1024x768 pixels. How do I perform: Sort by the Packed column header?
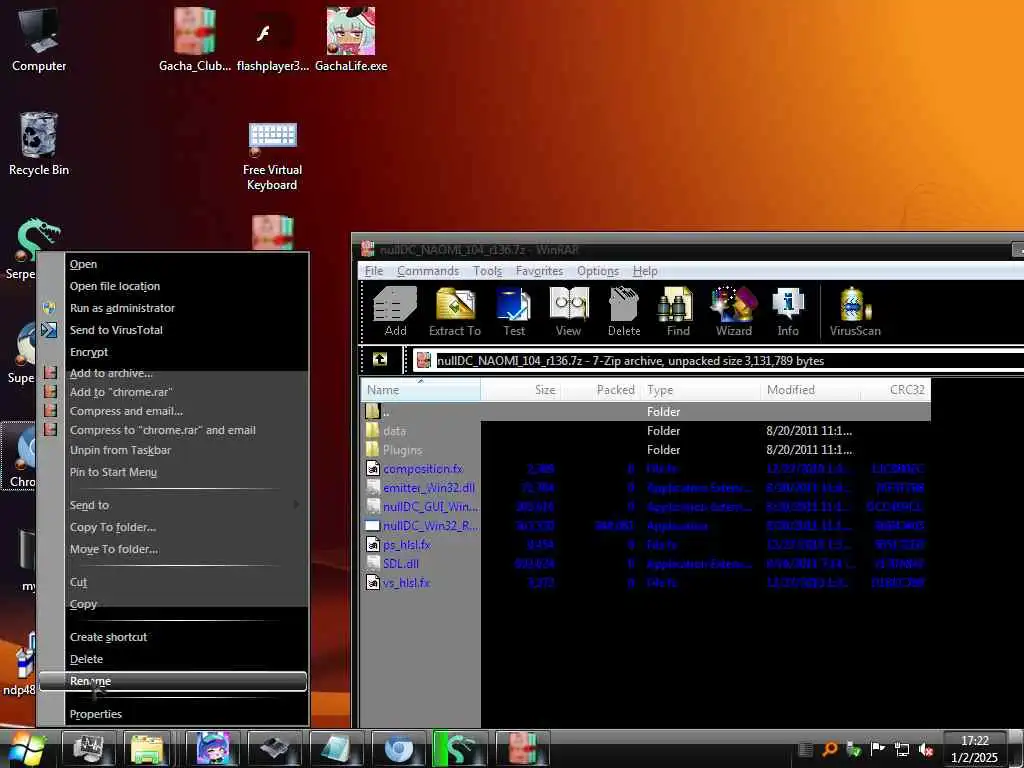(601, 390)
